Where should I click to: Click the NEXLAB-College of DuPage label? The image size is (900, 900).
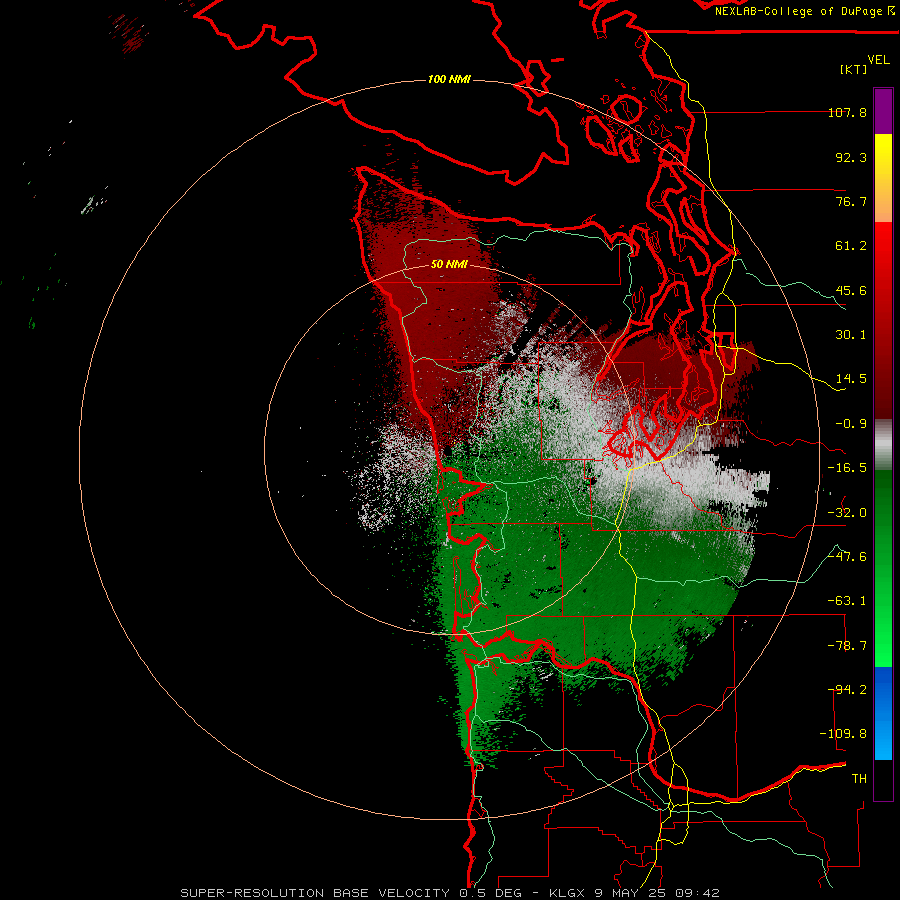click(800, 11)
